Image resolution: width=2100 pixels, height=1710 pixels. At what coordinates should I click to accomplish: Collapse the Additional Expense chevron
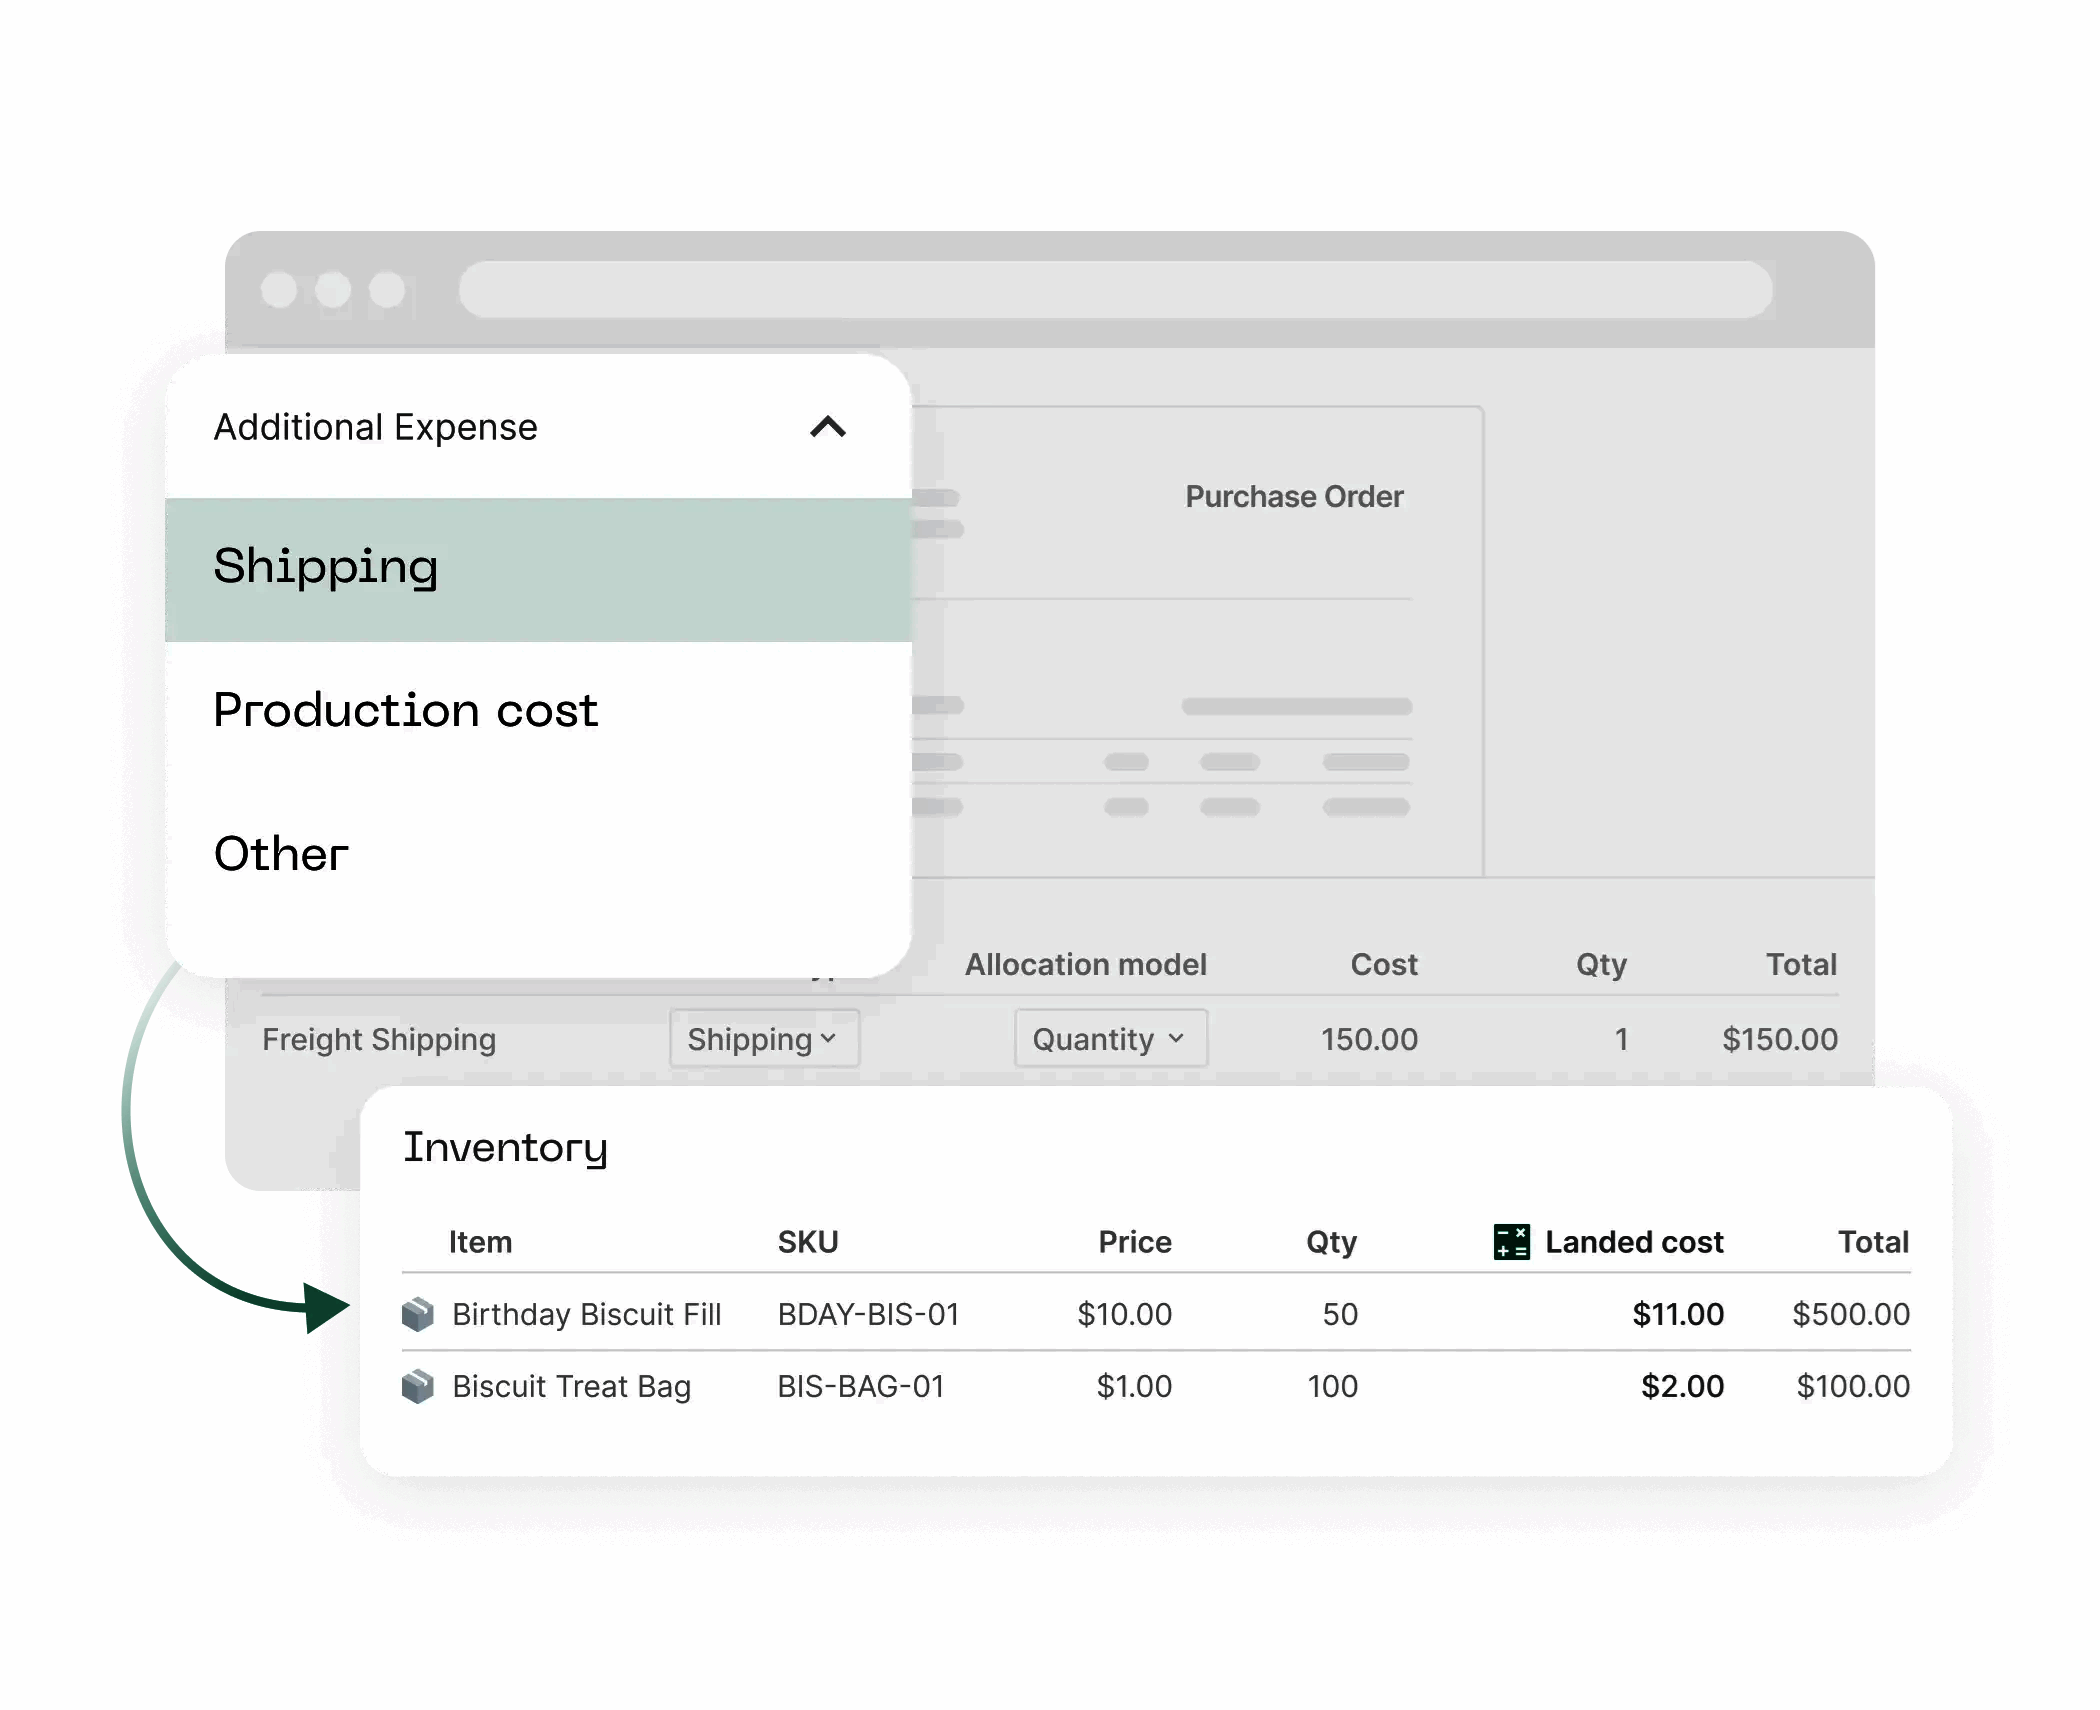coord(827,427)
